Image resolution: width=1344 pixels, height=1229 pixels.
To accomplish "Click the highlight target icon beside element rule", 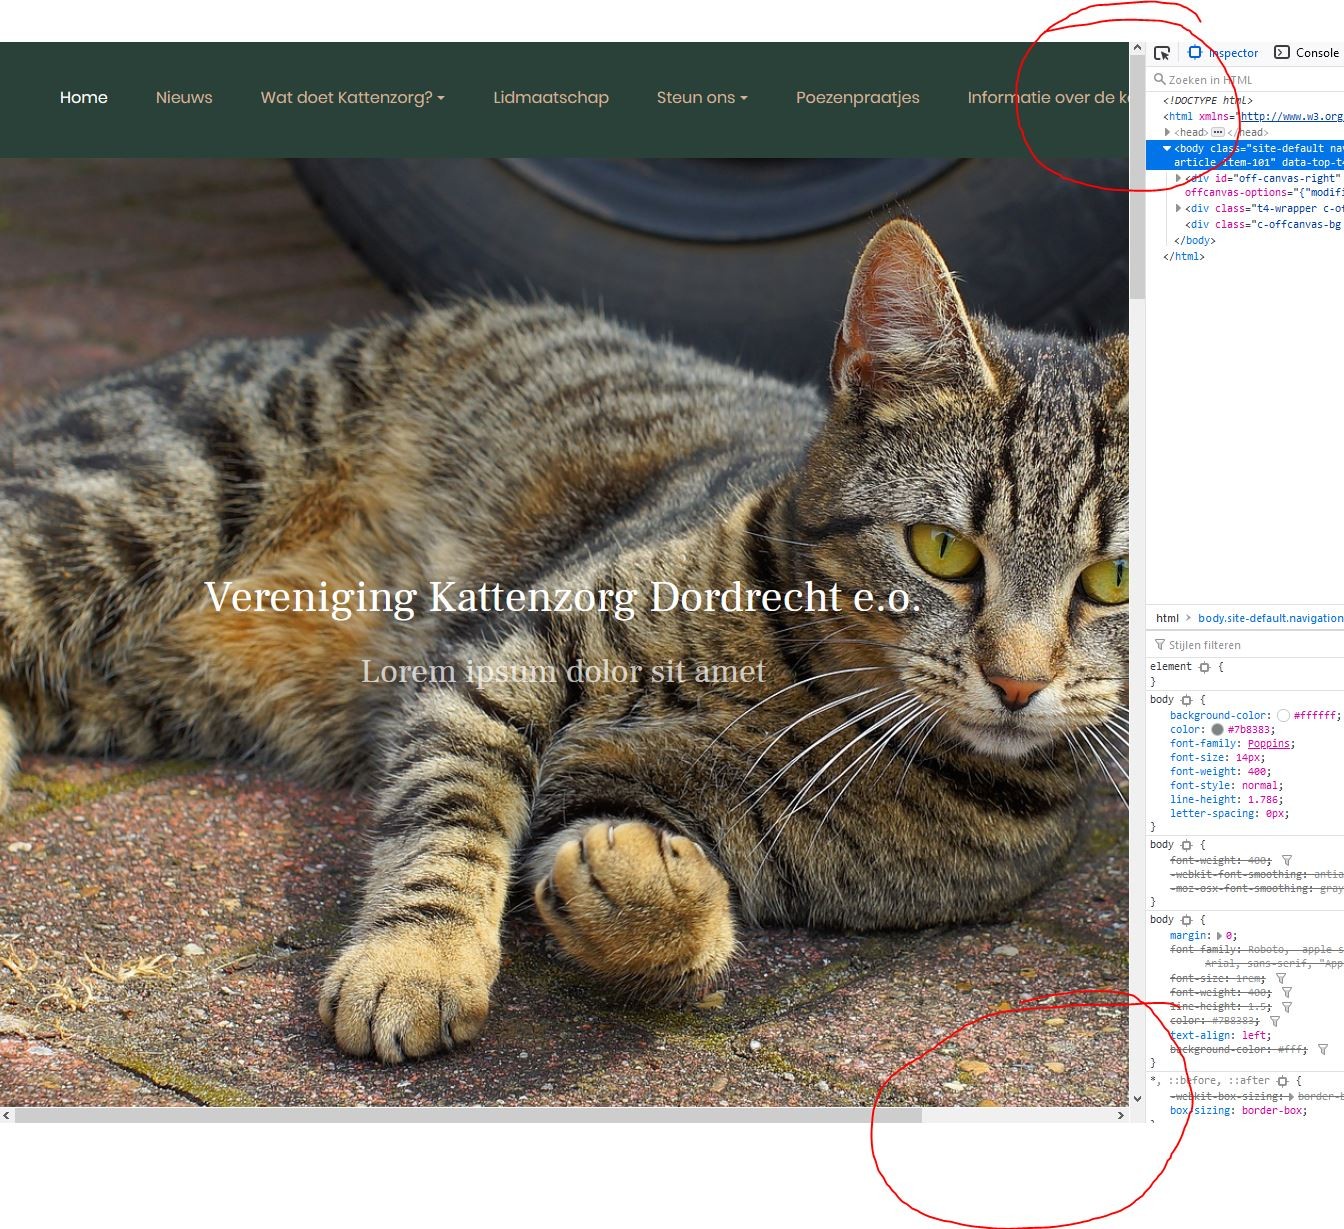I will pos(1205,667).
